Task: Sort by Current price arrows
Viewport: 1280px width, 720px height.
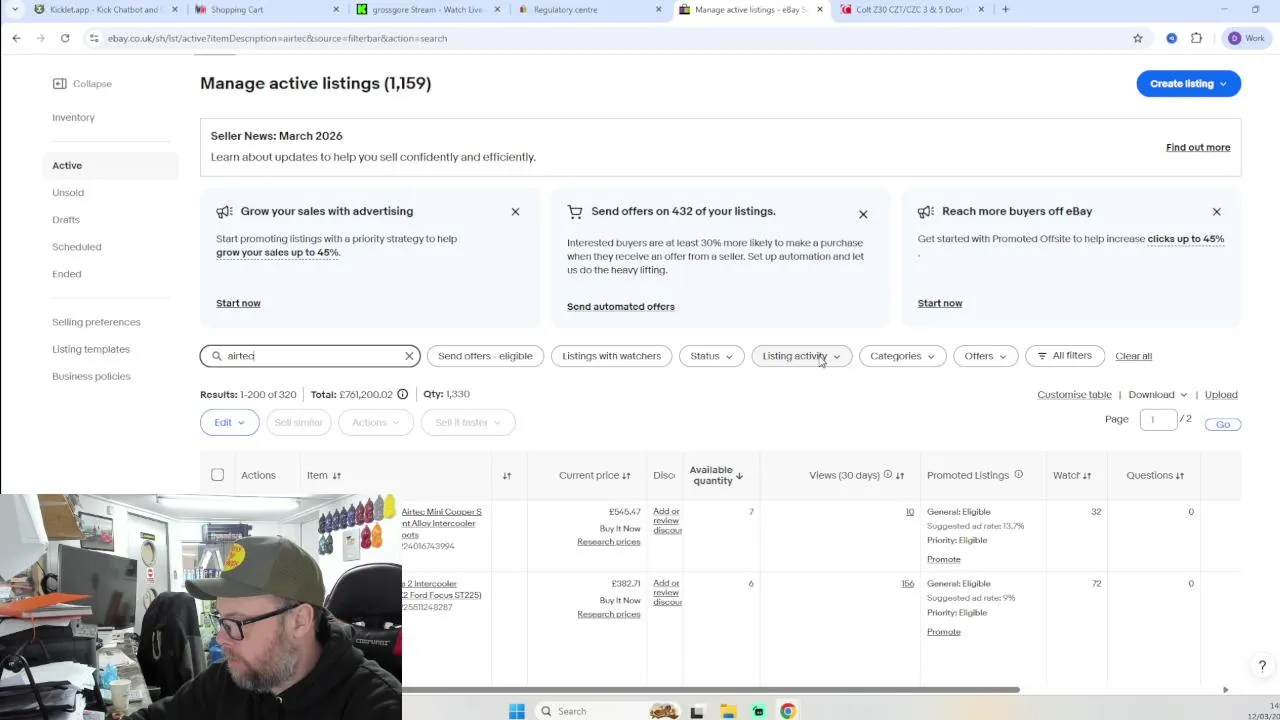Action: 626,476
